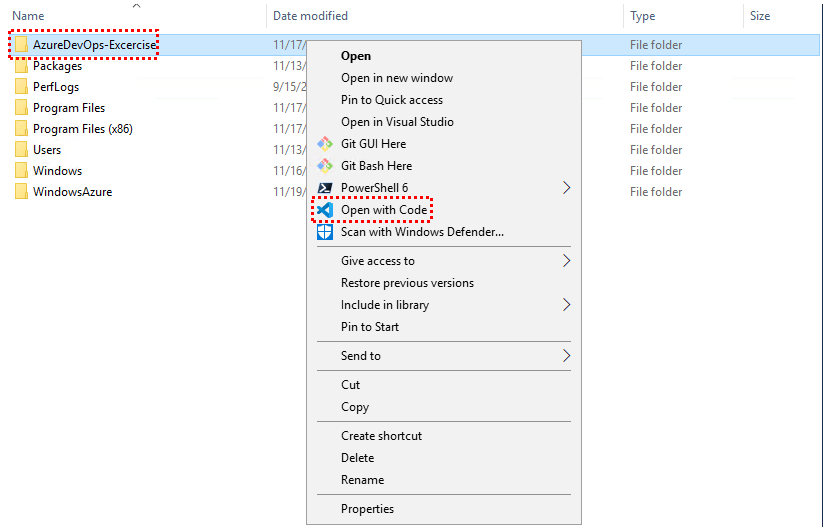This screenshot has height=532, width=827.
Task: Expand the Include in library submenu arrow
Action: pos(566,305)
